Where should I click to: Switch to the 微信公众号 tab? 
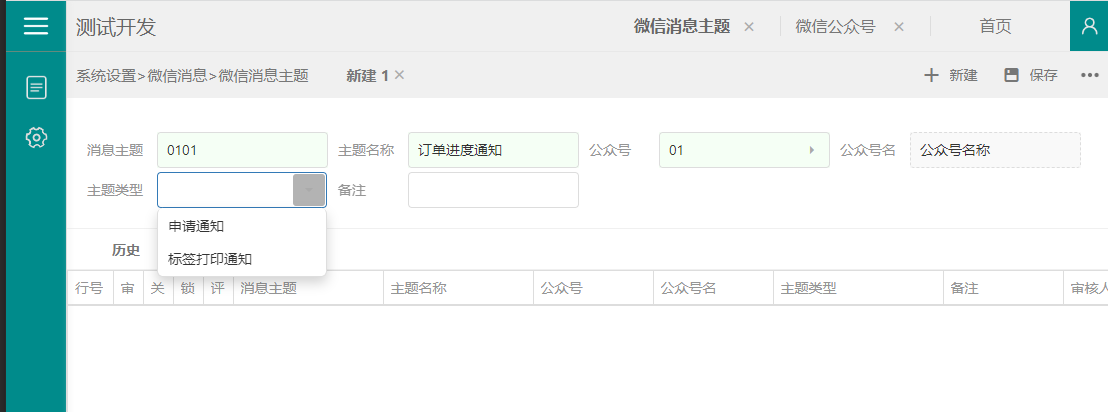pyautogui.click(x=835, y=27)
